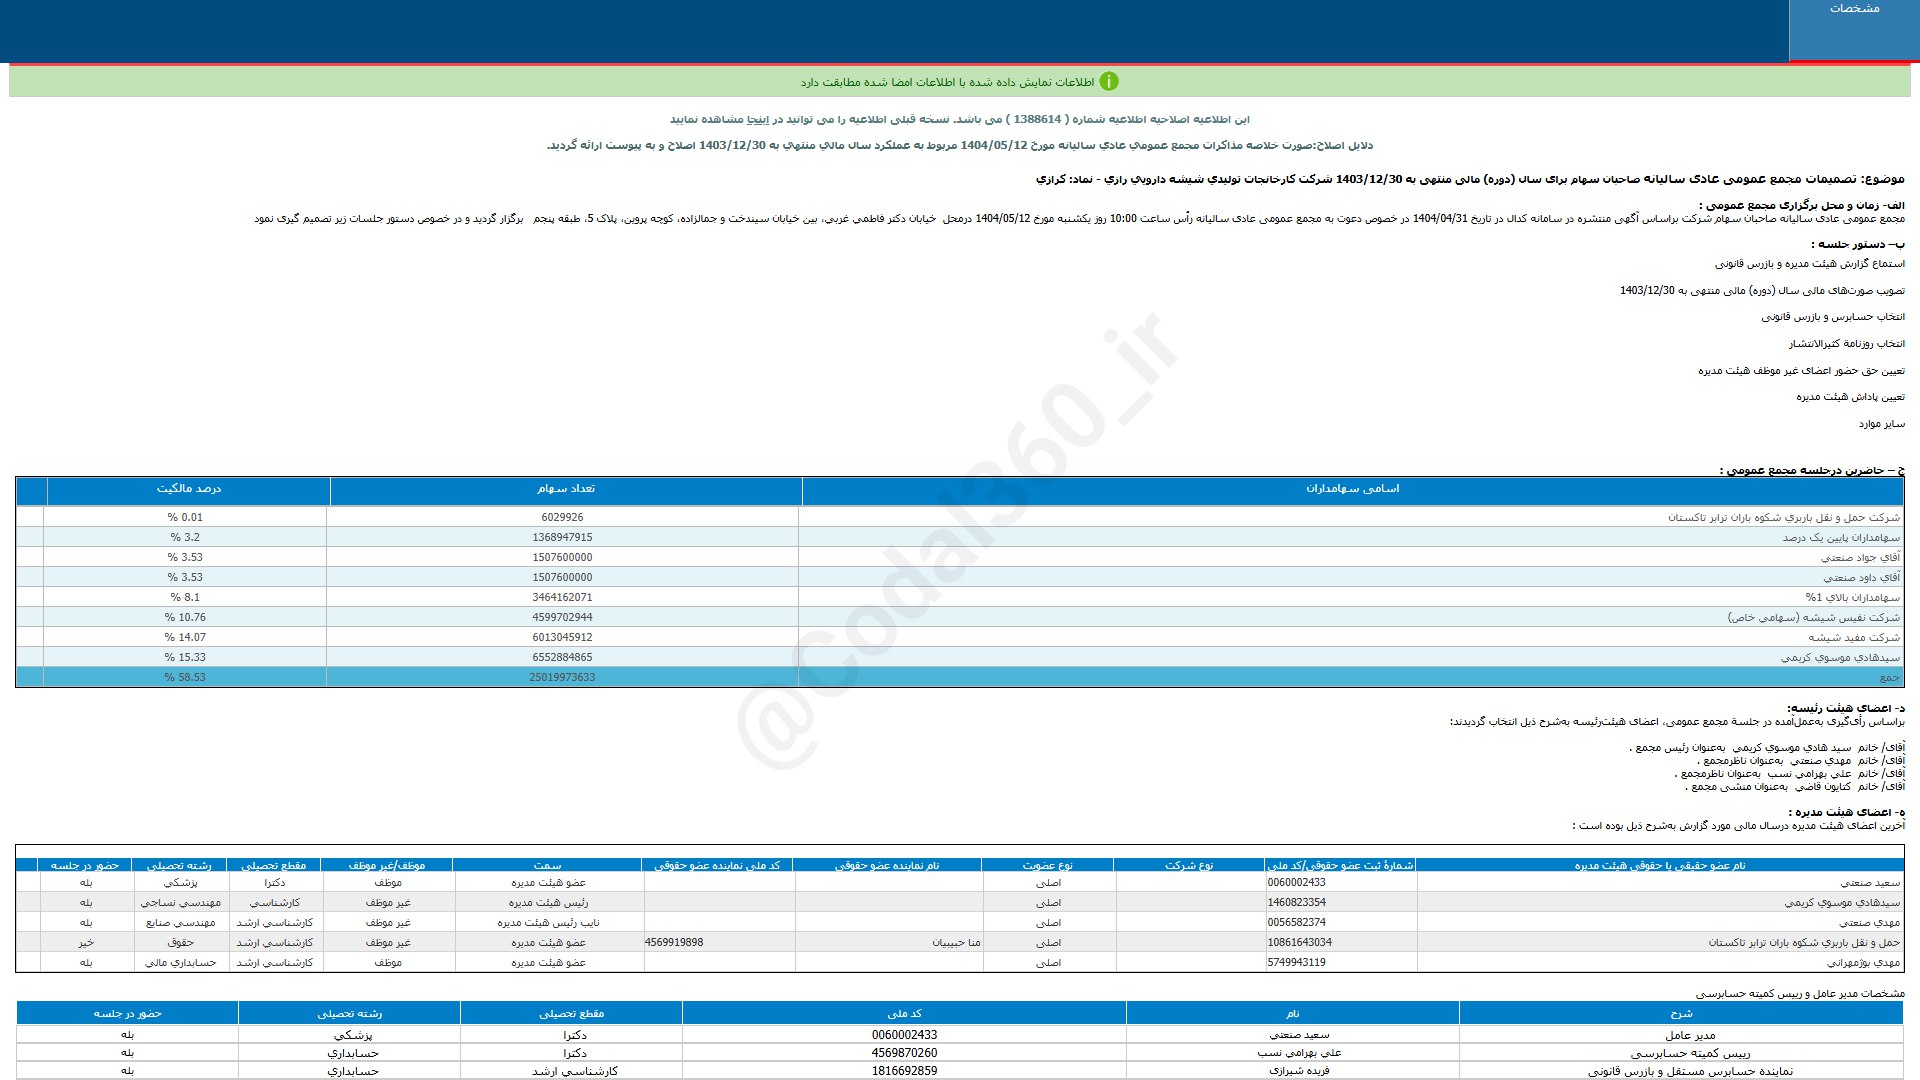Click the تعداد سهام column header
This screenshot has width=1920, height=1080.
point(565,489)
